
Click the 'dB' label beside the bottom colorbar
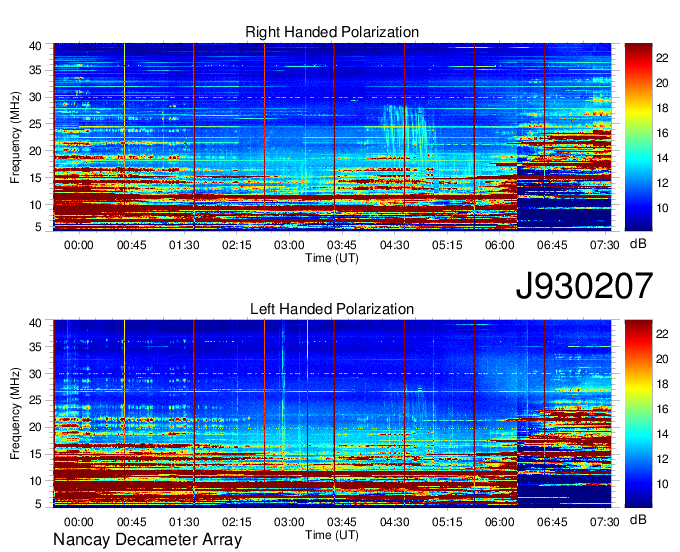(x=638, y=519)
